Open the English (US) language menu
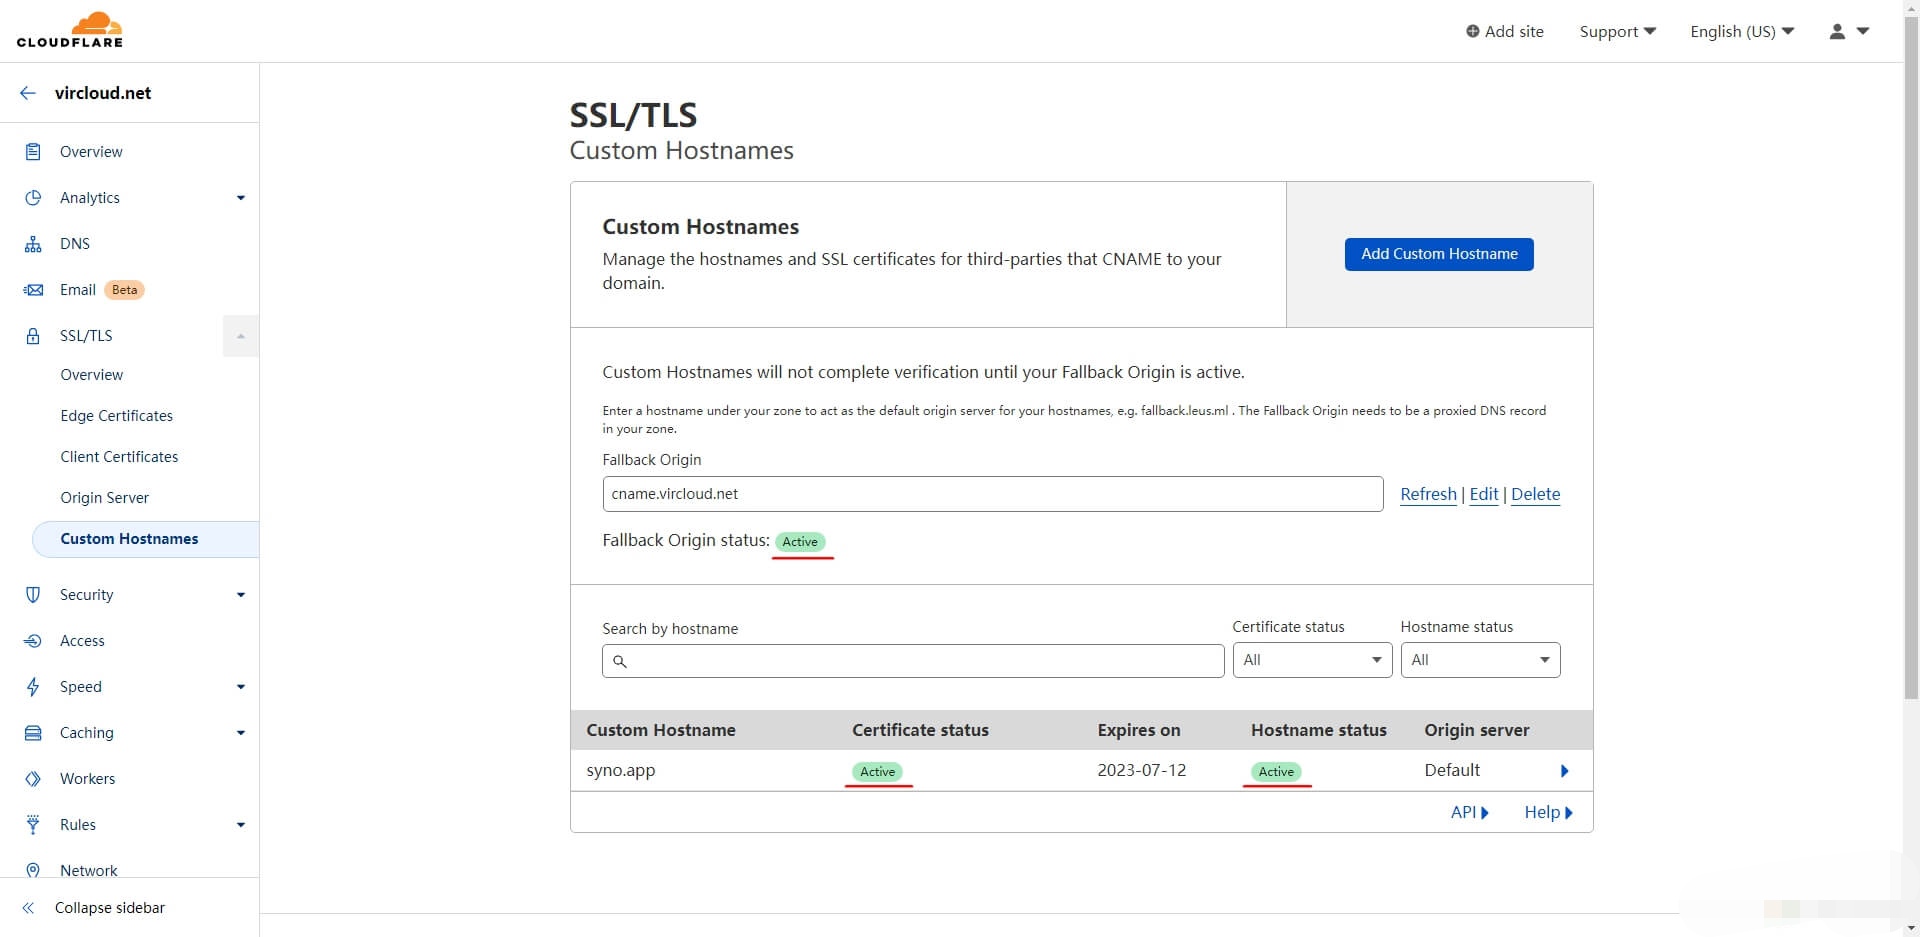 point(1741,31)
